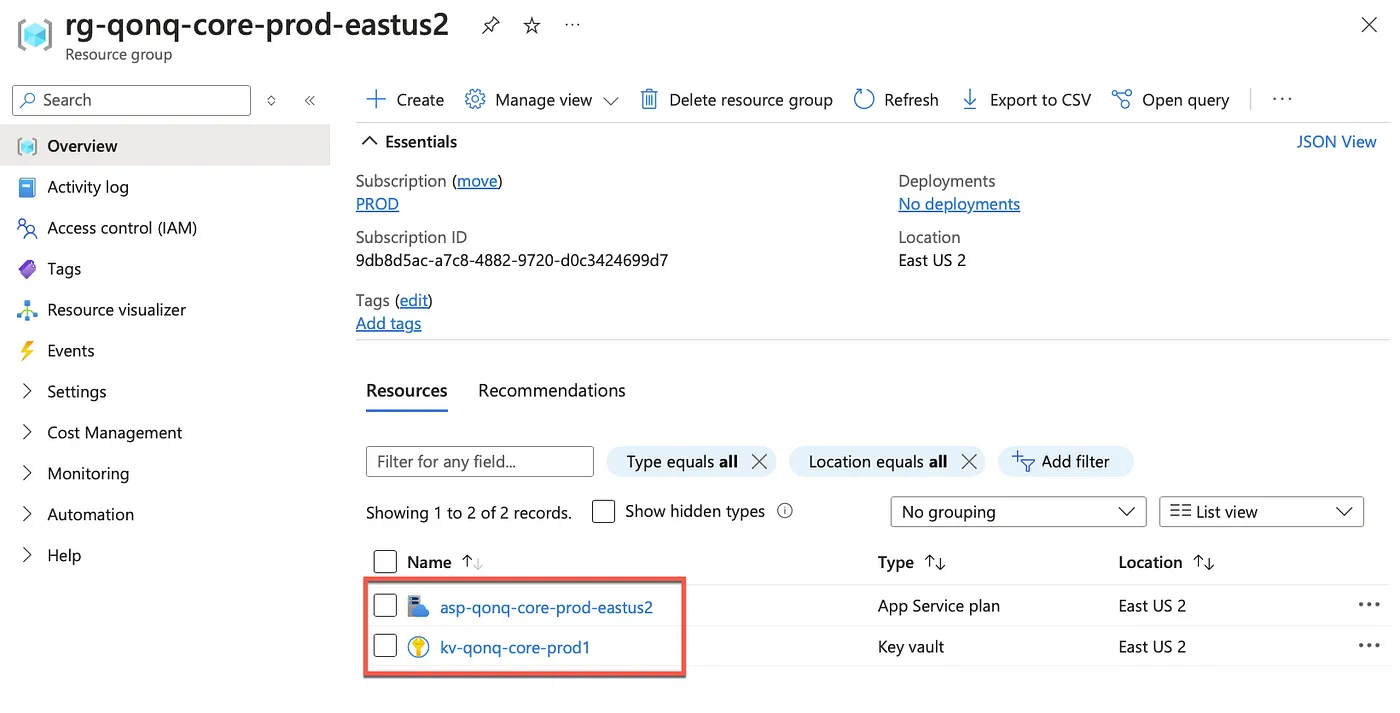Click the hidden types info icon
This screenshot has height=713, width=1400.
coord(785,511)
